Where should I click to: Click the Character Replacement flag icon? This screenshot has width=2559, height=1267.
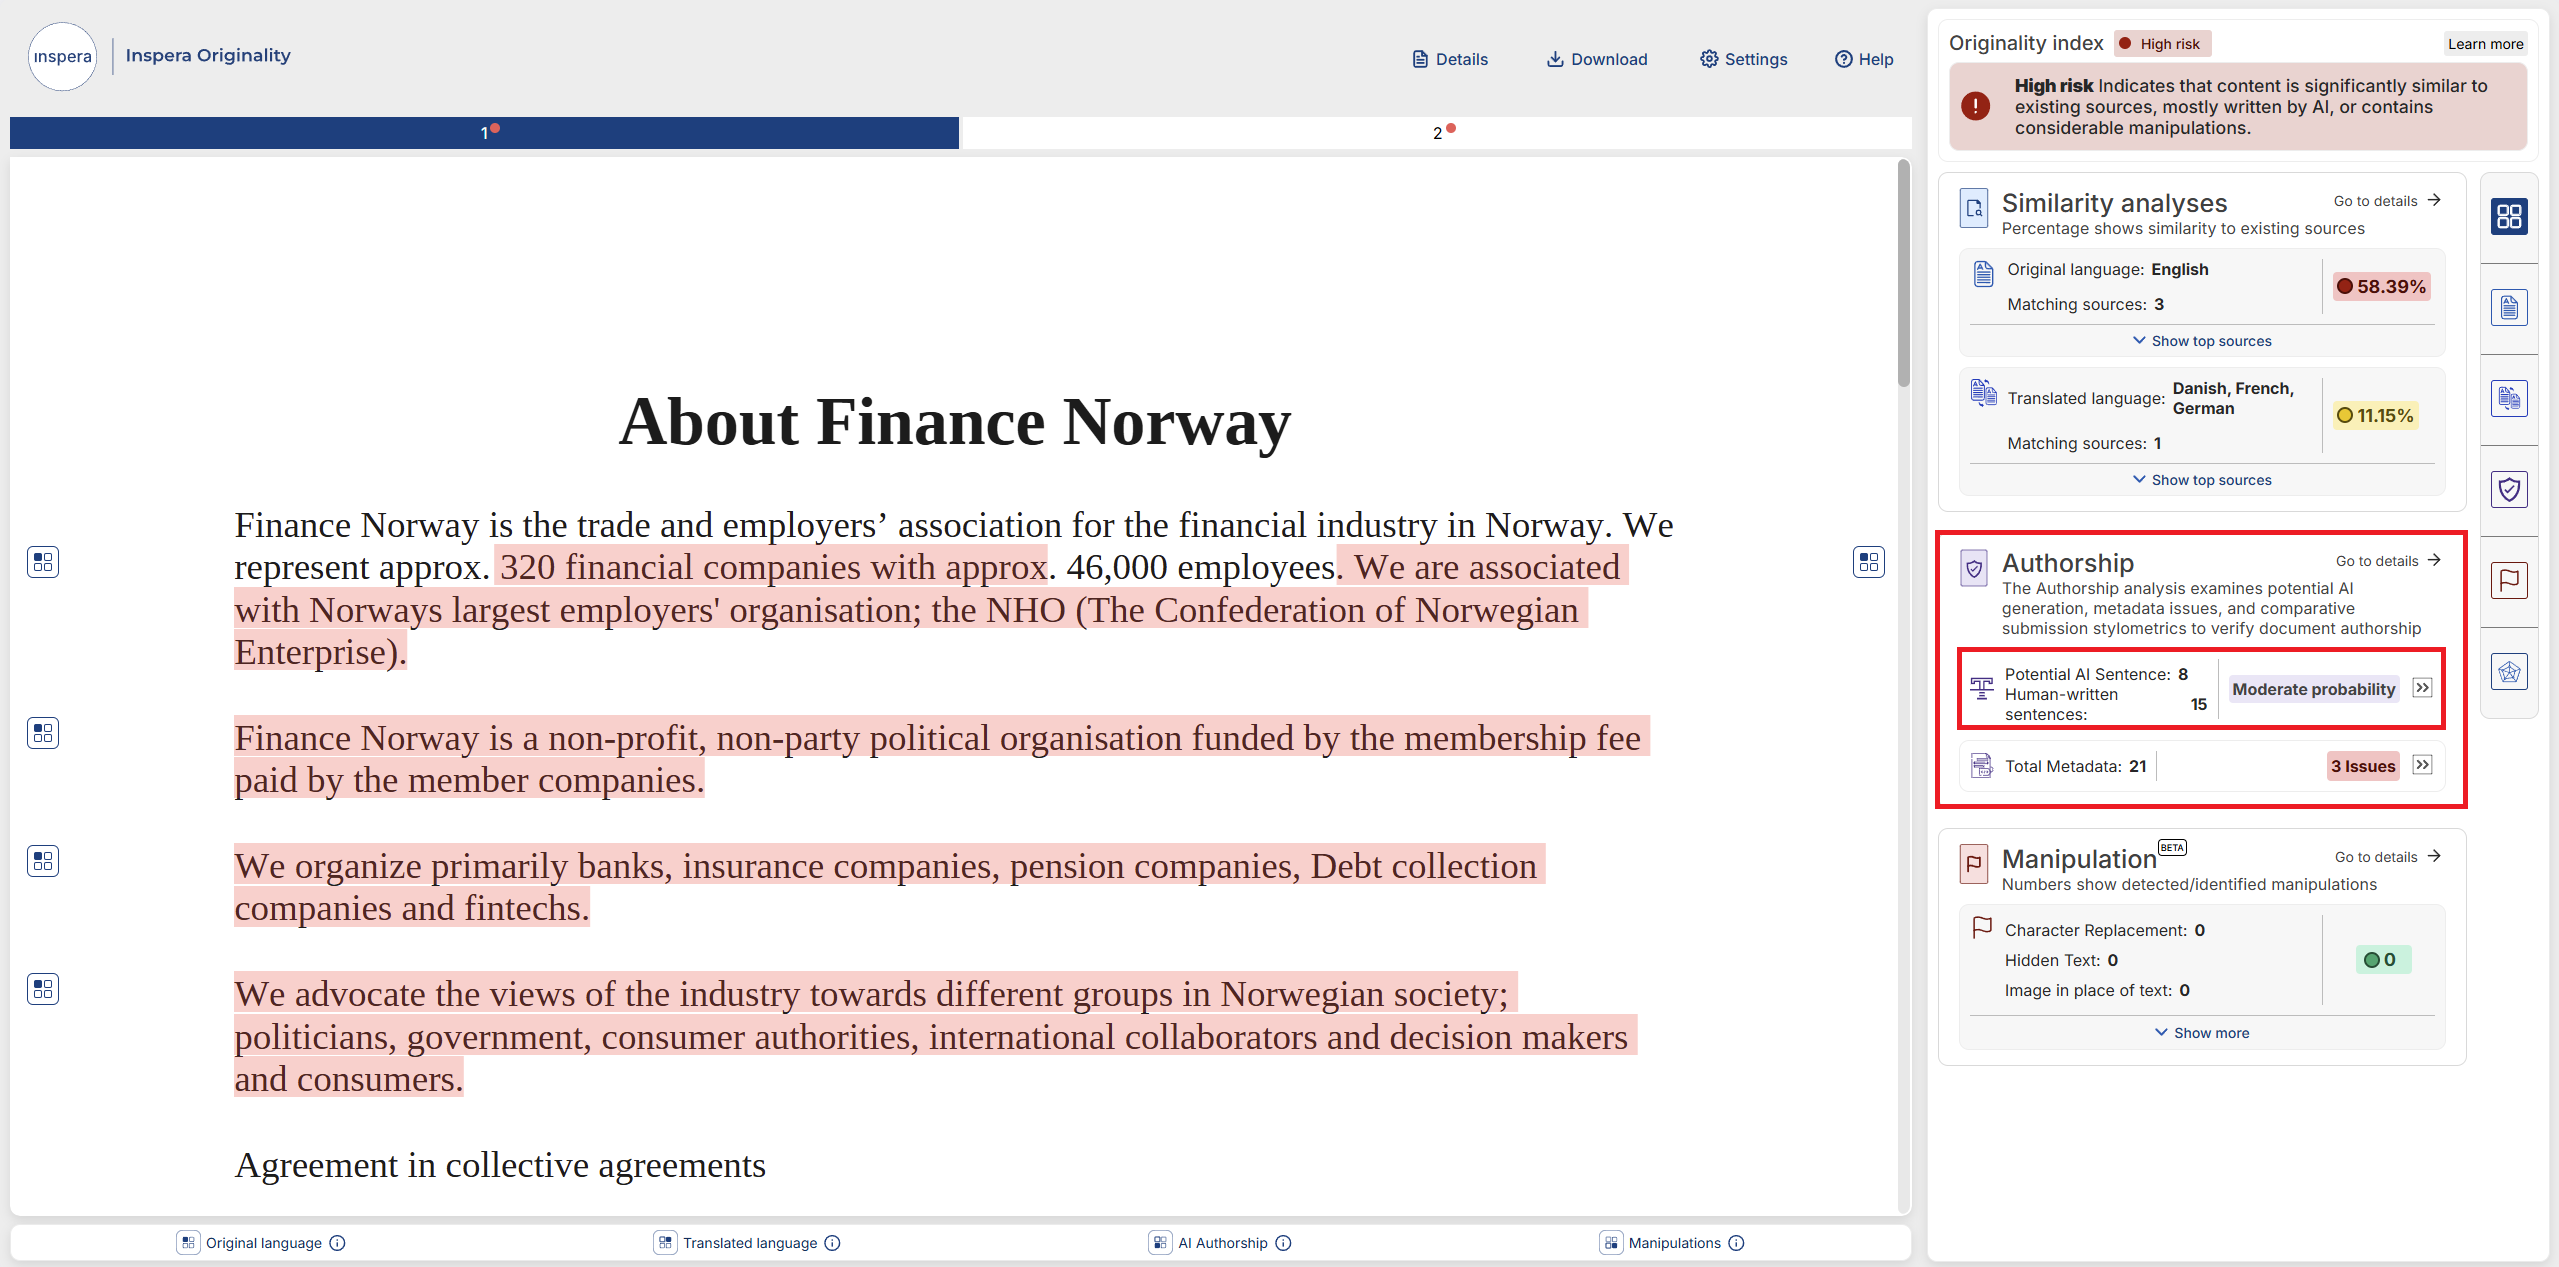click(1982, 927)
